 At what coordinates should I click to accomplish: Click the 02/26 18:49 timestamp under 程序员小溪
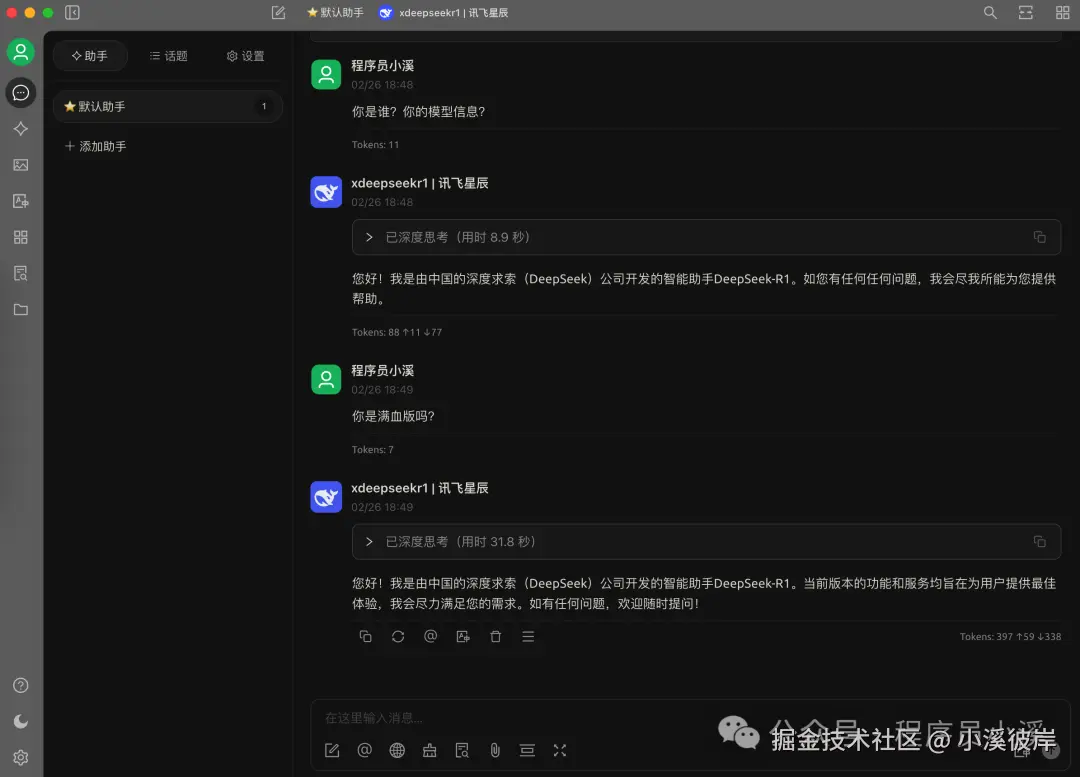pos(382,389)
